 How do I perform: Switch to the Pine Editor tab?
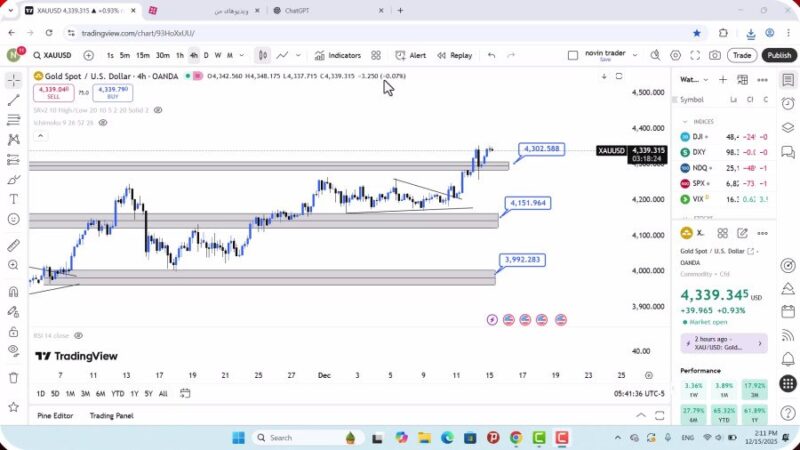pos(55,415)
